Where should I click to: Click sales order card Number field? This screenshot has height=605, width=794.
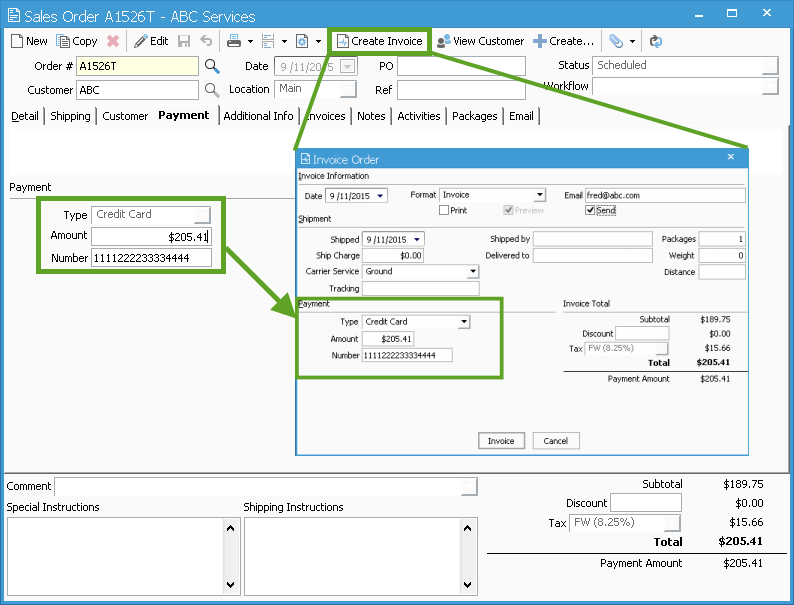151,258
